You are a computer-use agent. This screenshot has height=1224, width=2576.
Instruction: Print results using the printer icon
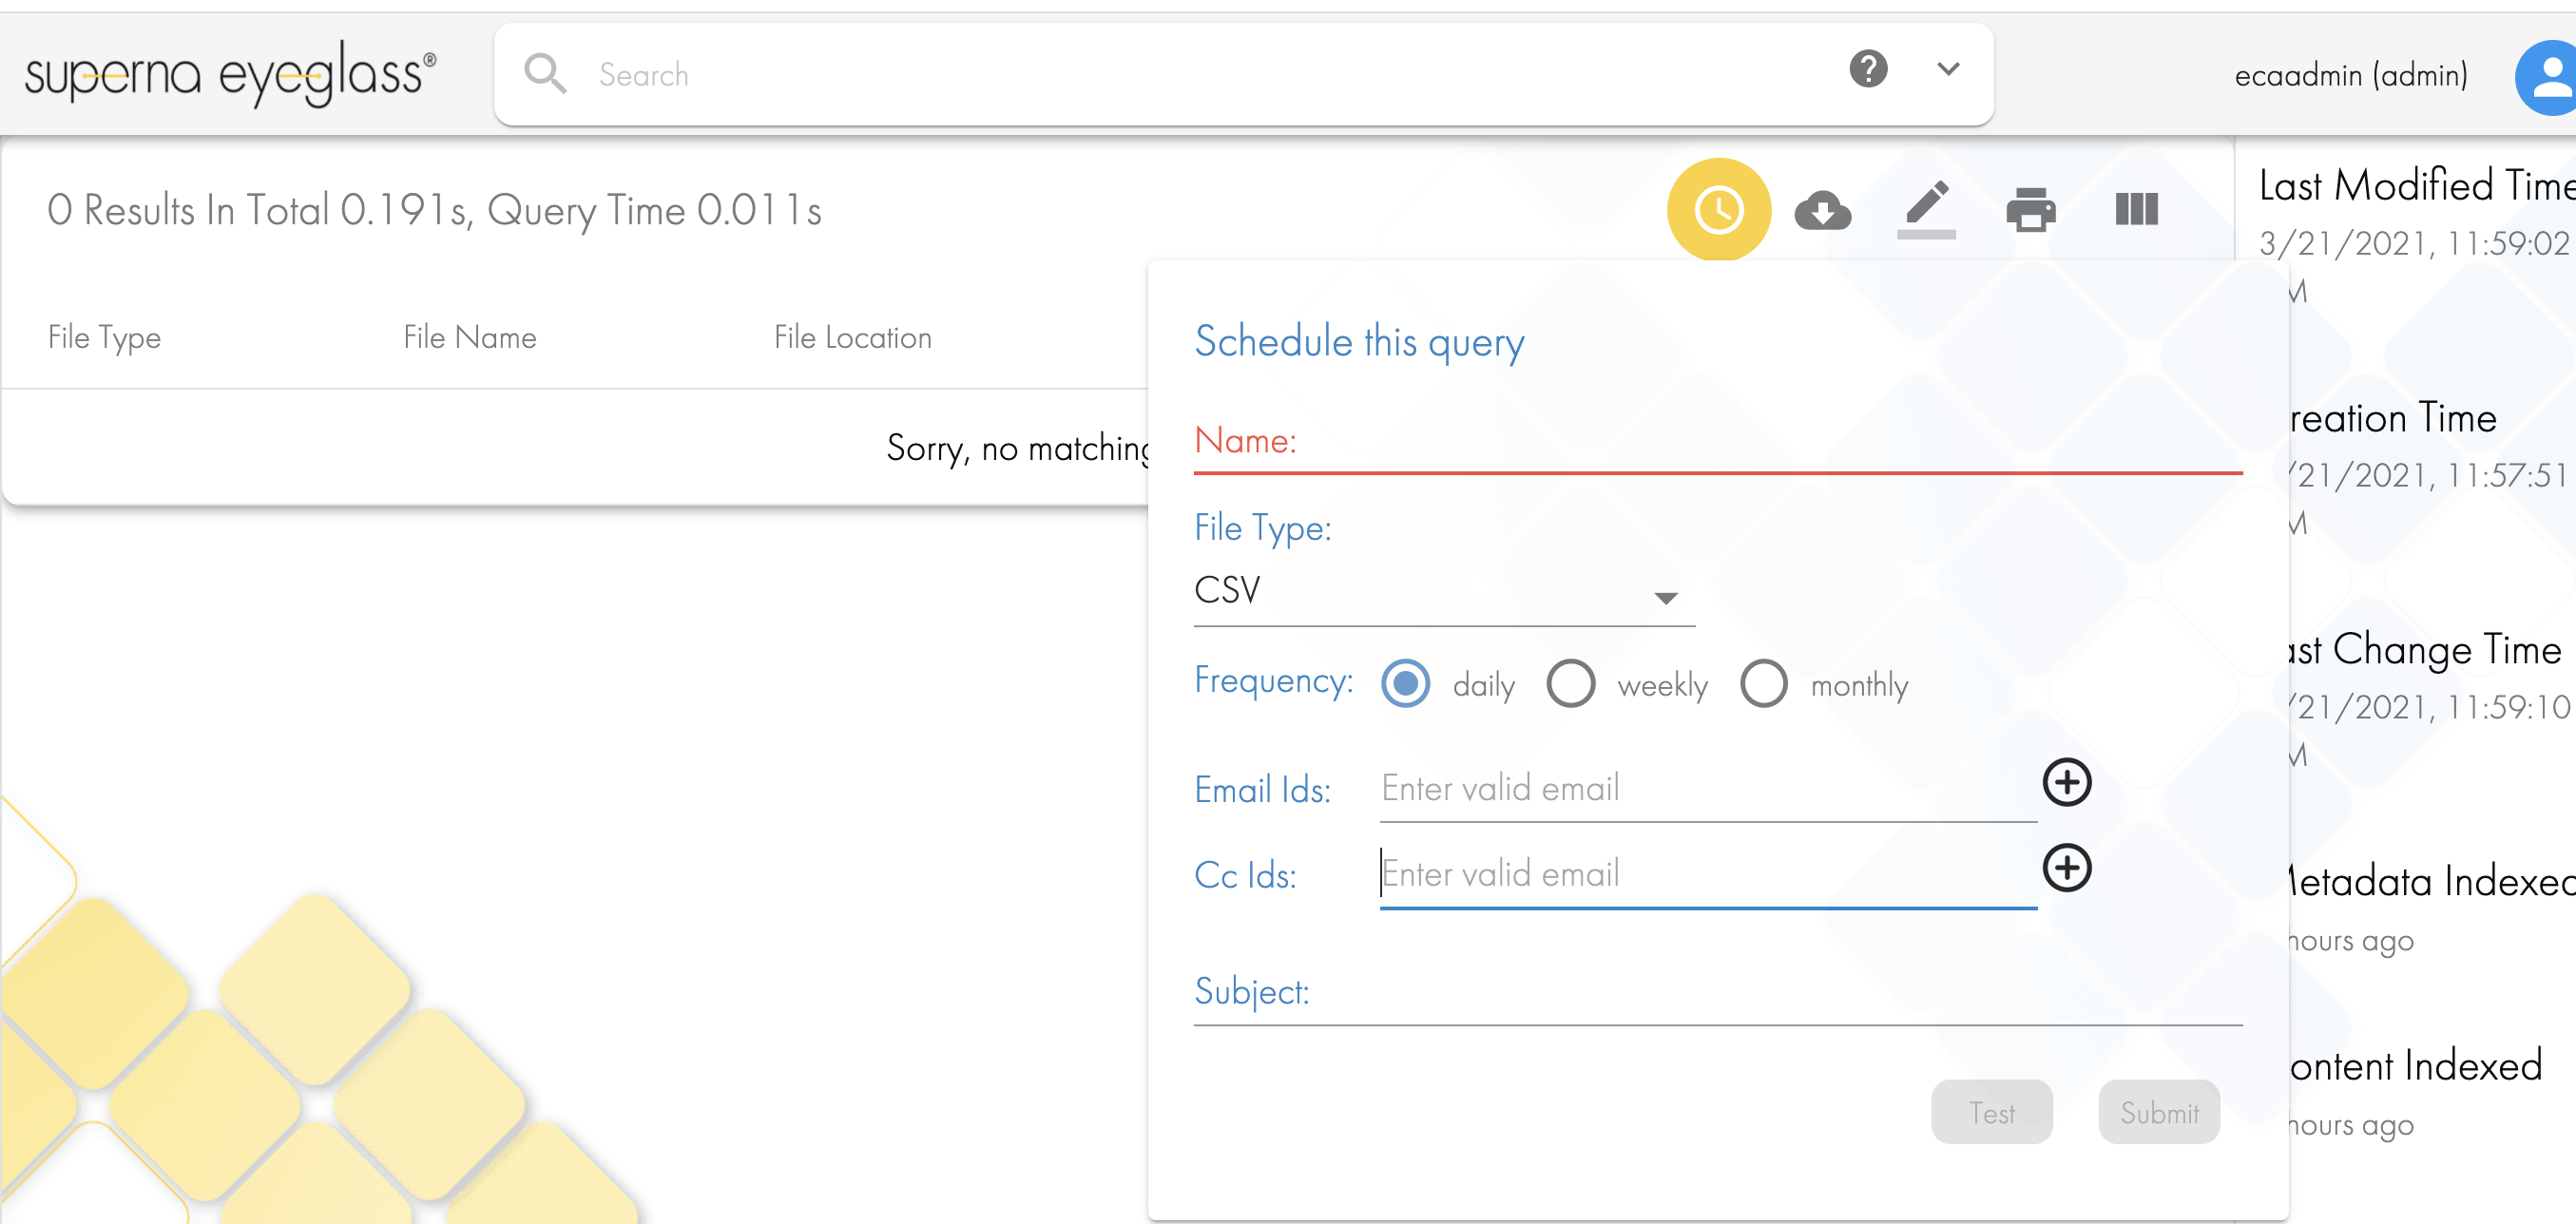2030,210
